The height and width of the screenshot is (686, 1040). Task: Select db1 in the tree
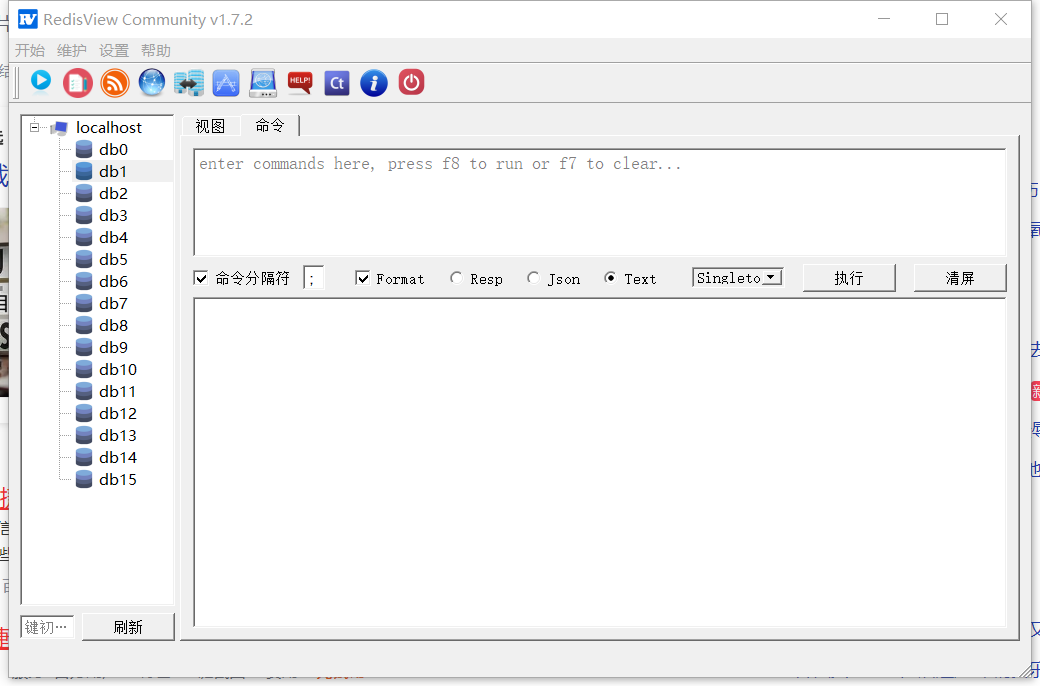(113, 171)
